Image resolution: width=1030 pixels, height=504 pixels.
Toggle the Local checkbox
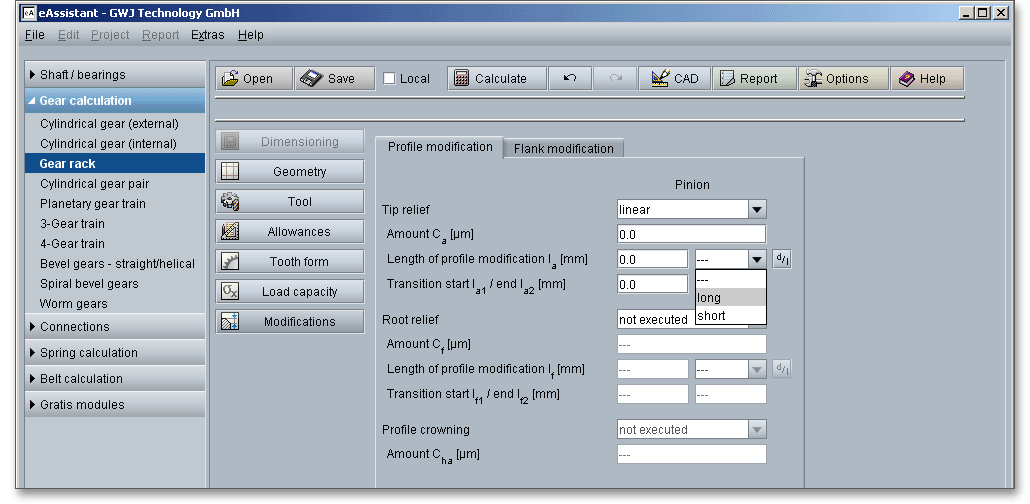pos(390,79)
